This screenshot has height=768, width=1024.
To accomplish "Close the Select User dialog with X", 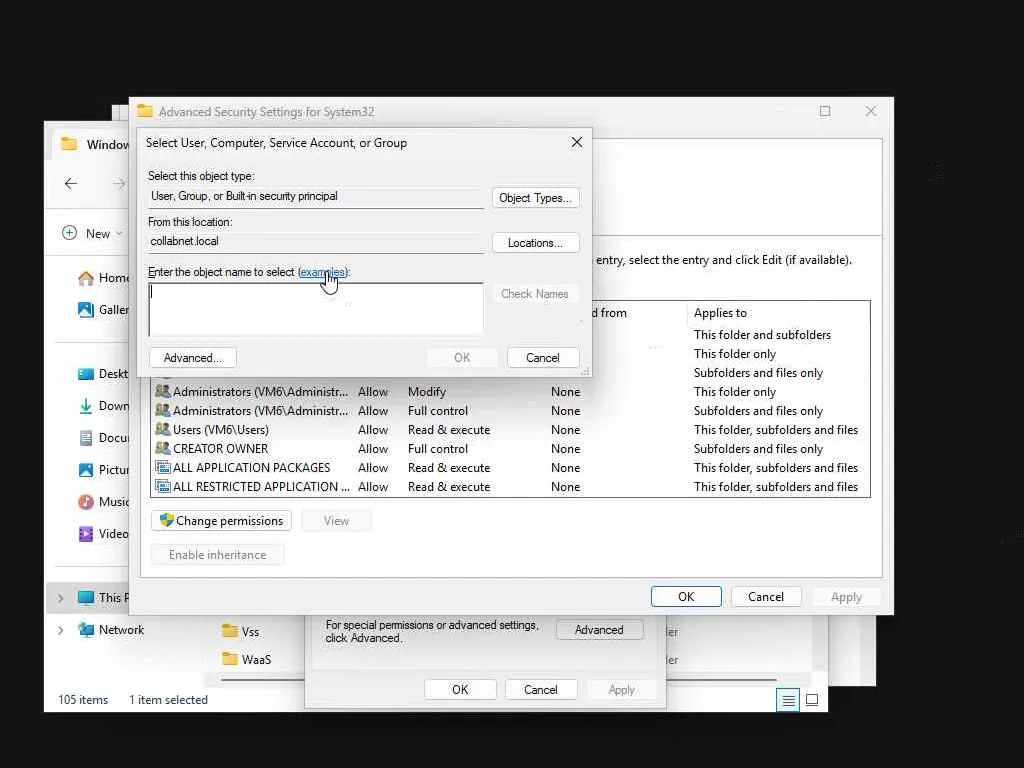I will click(x=577, y=142).
